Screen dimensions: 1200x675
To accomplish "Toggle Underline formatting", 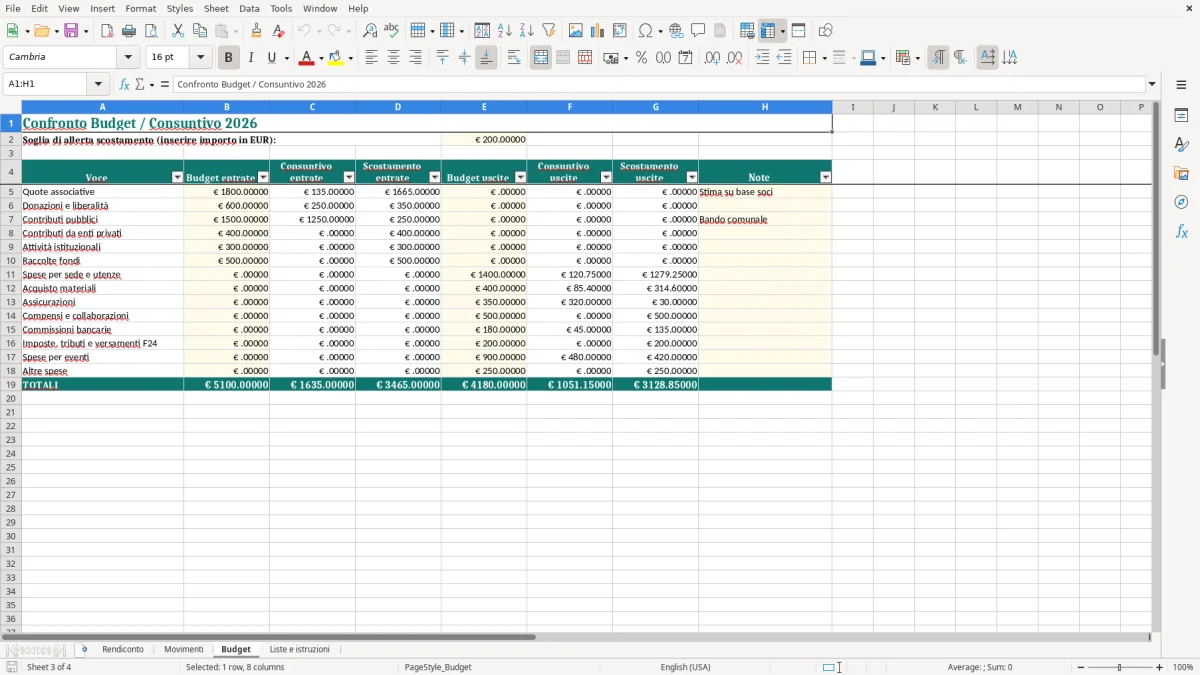I will 271,58.
